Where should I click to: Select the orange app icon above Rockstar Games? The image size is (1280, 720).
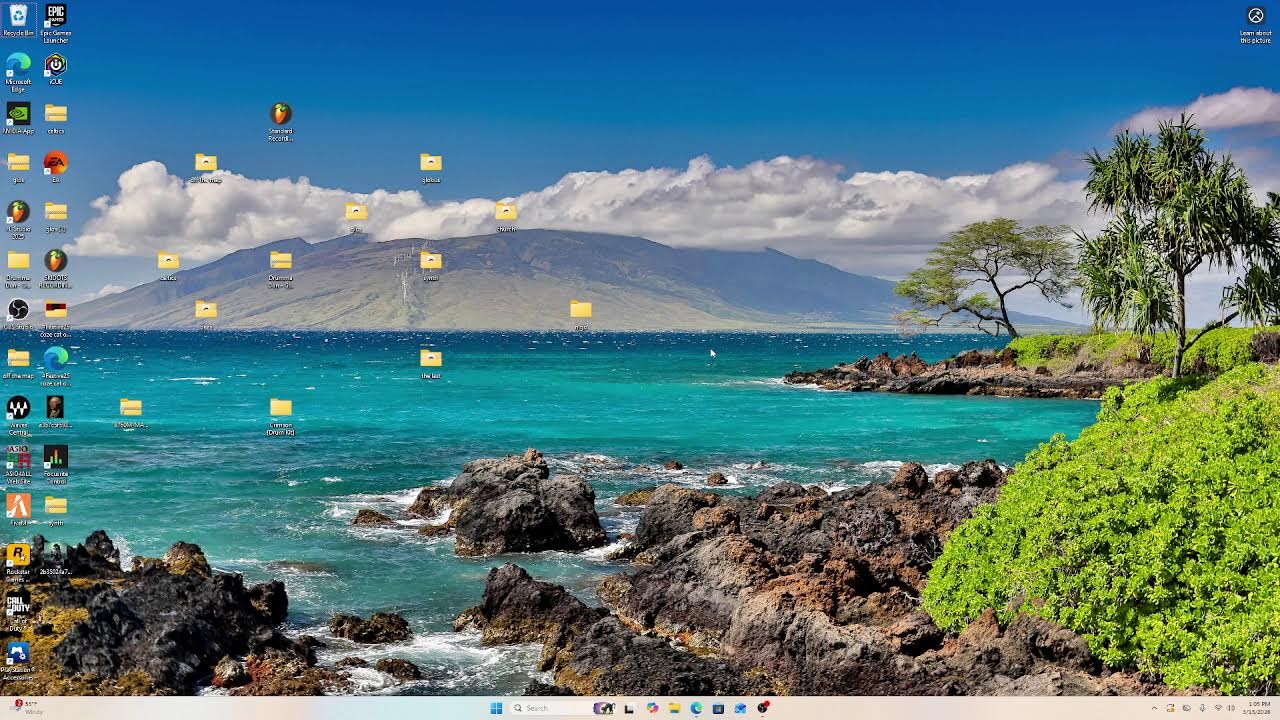(18, 510)
